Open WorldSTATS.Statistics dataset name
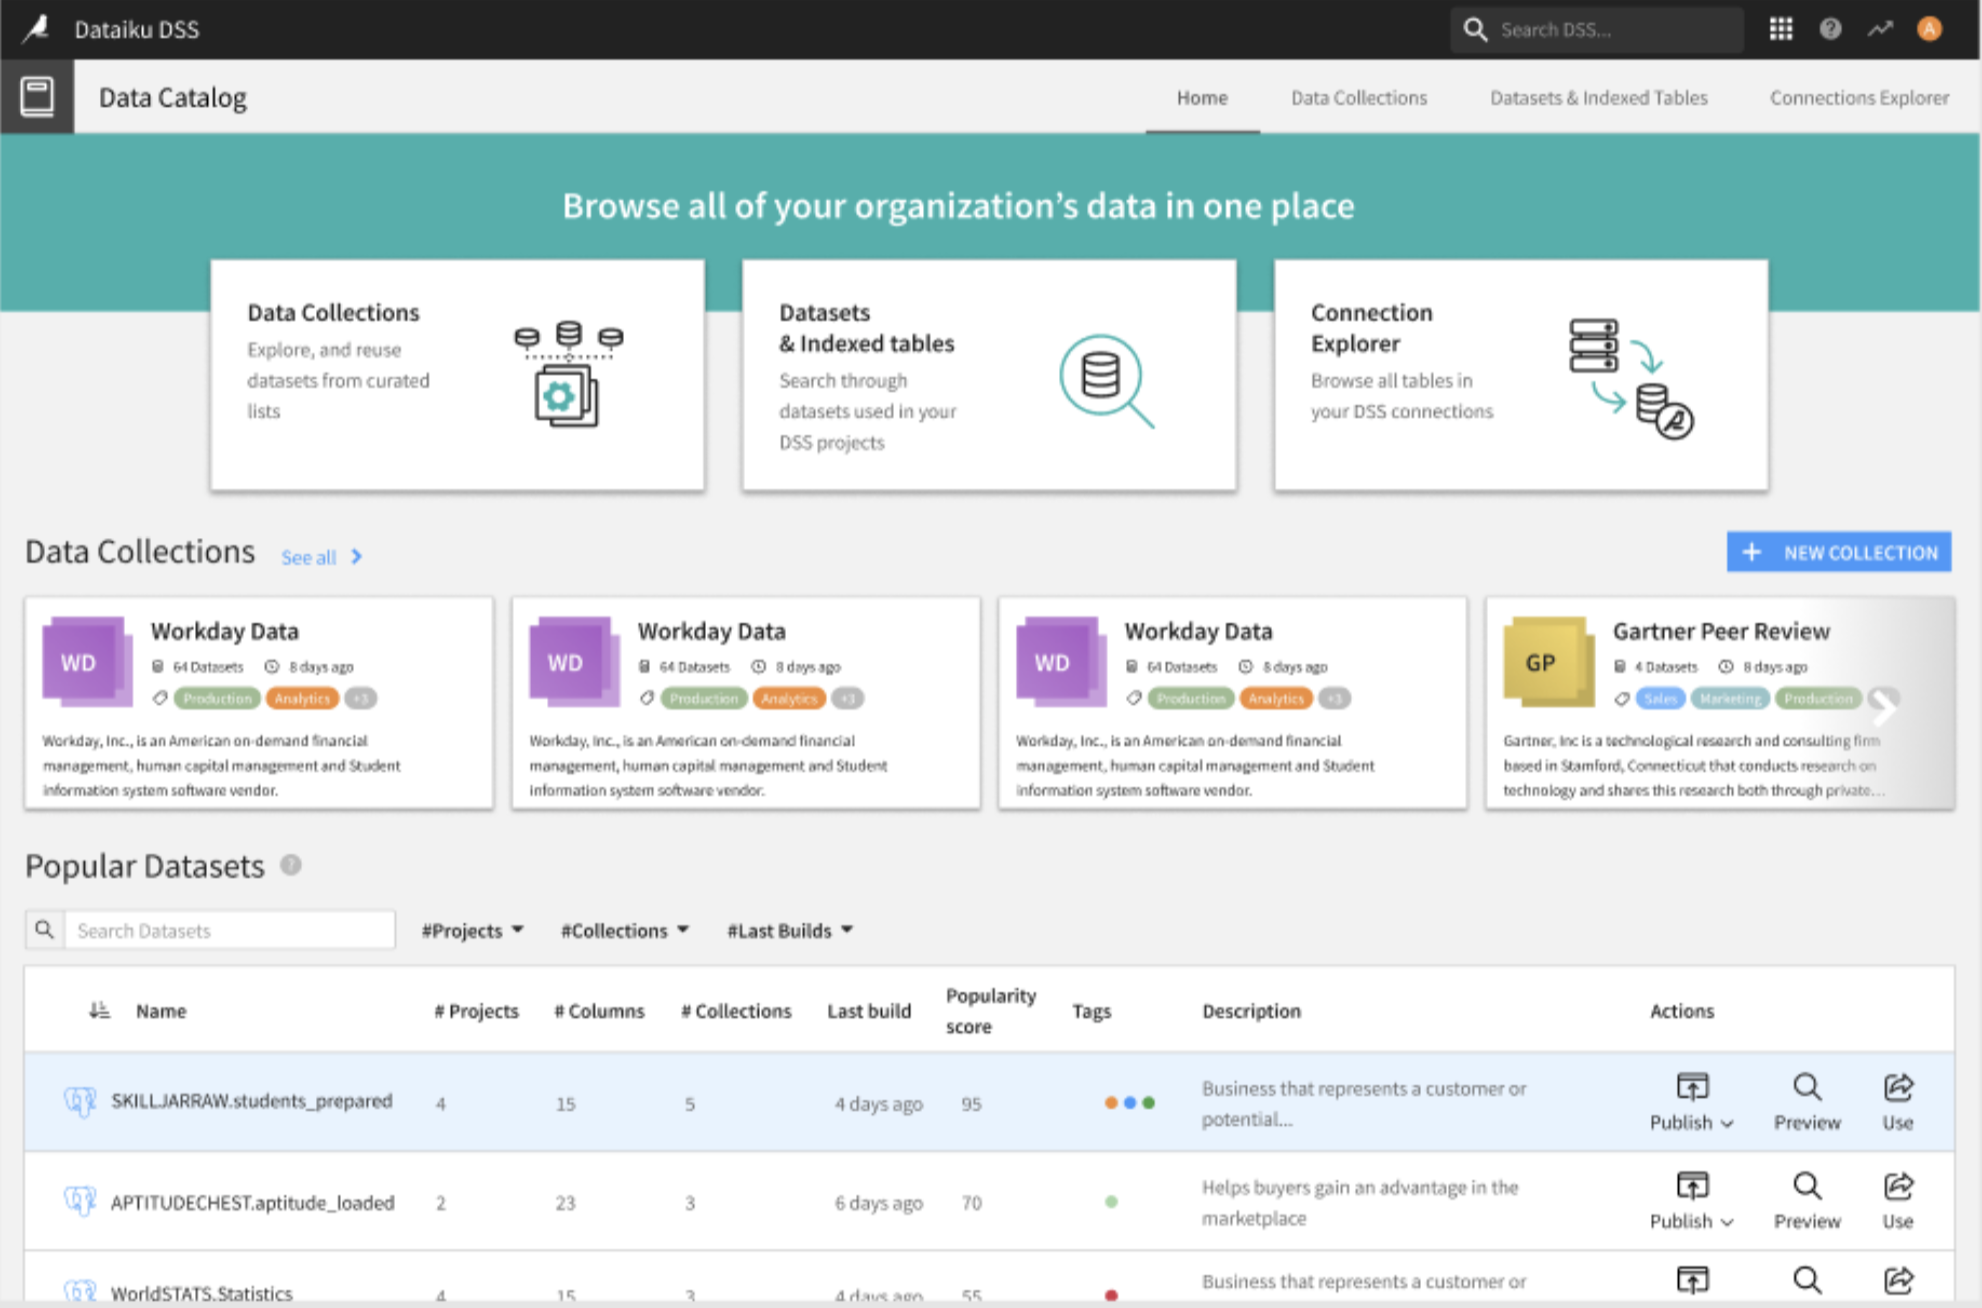This screenshot has height=1308, width=1982. pos(201,1293)
